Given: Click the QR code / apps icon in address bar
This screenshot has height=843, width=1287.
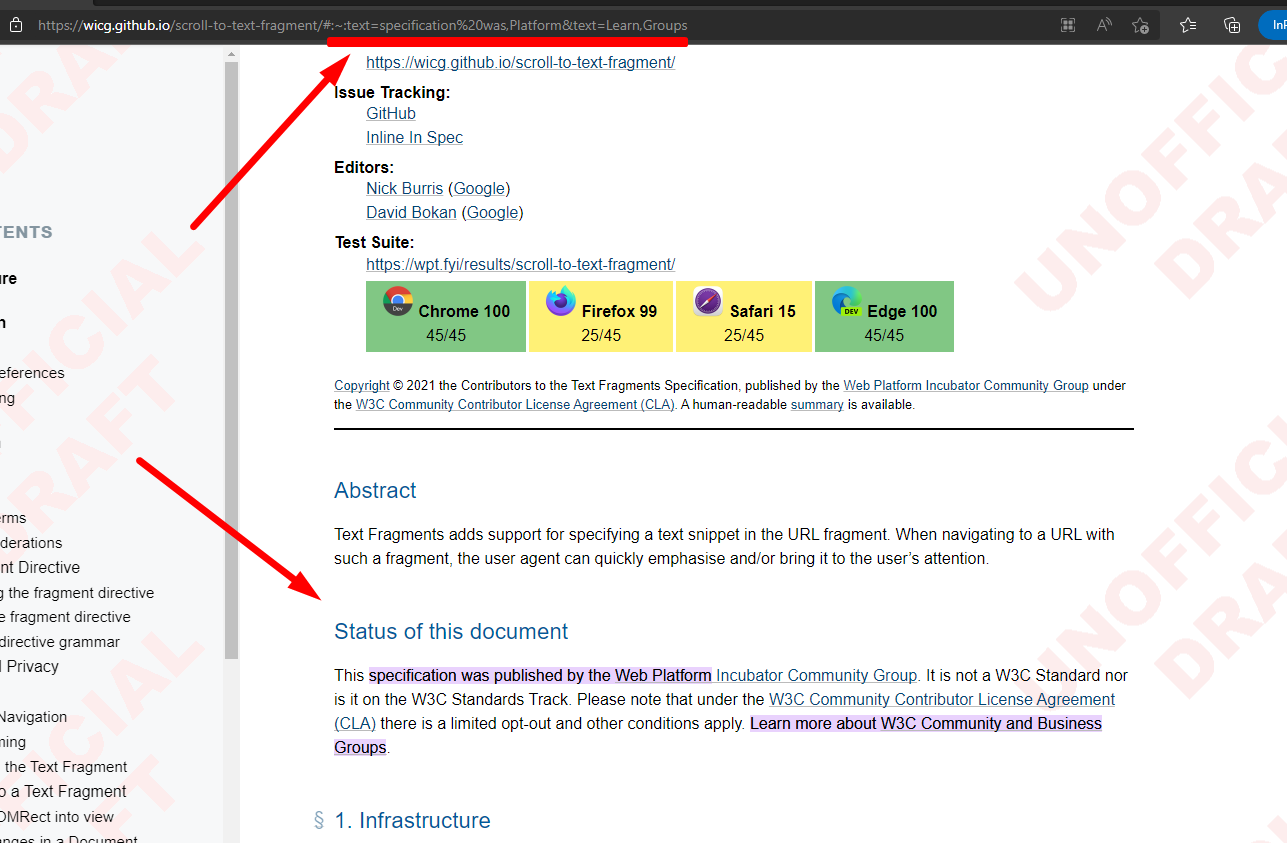Looking at the screenshot, I should click(1068, 25).
